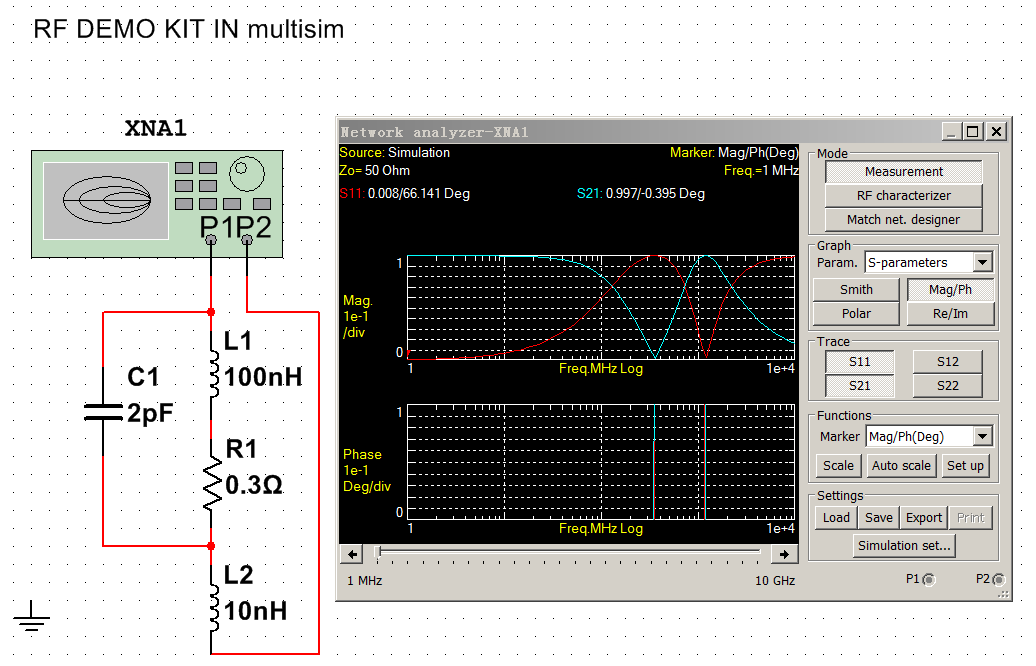Click the XNA1 network analyzer instrument icon
1036x666 pixels.
[155, 203]
